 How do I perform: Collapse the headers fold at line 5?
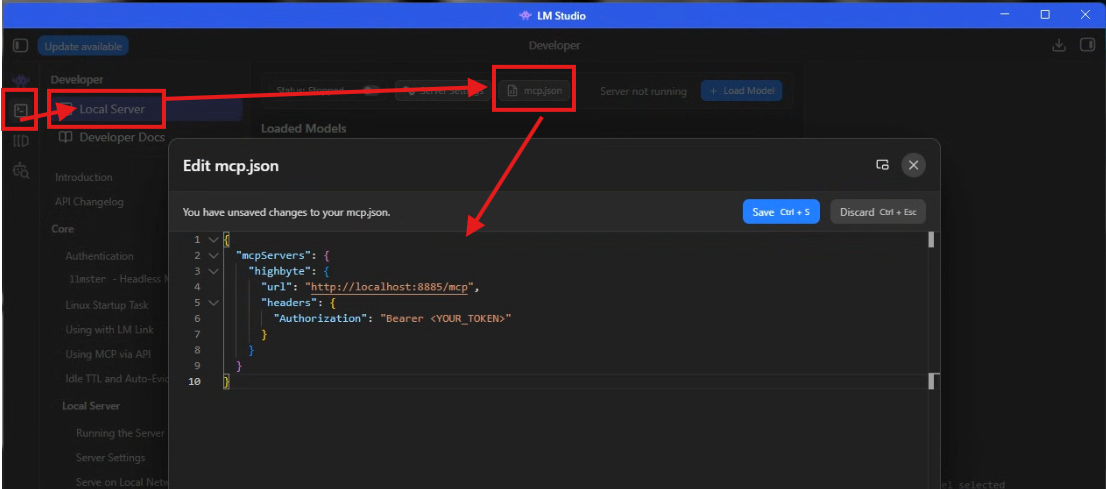214,303
